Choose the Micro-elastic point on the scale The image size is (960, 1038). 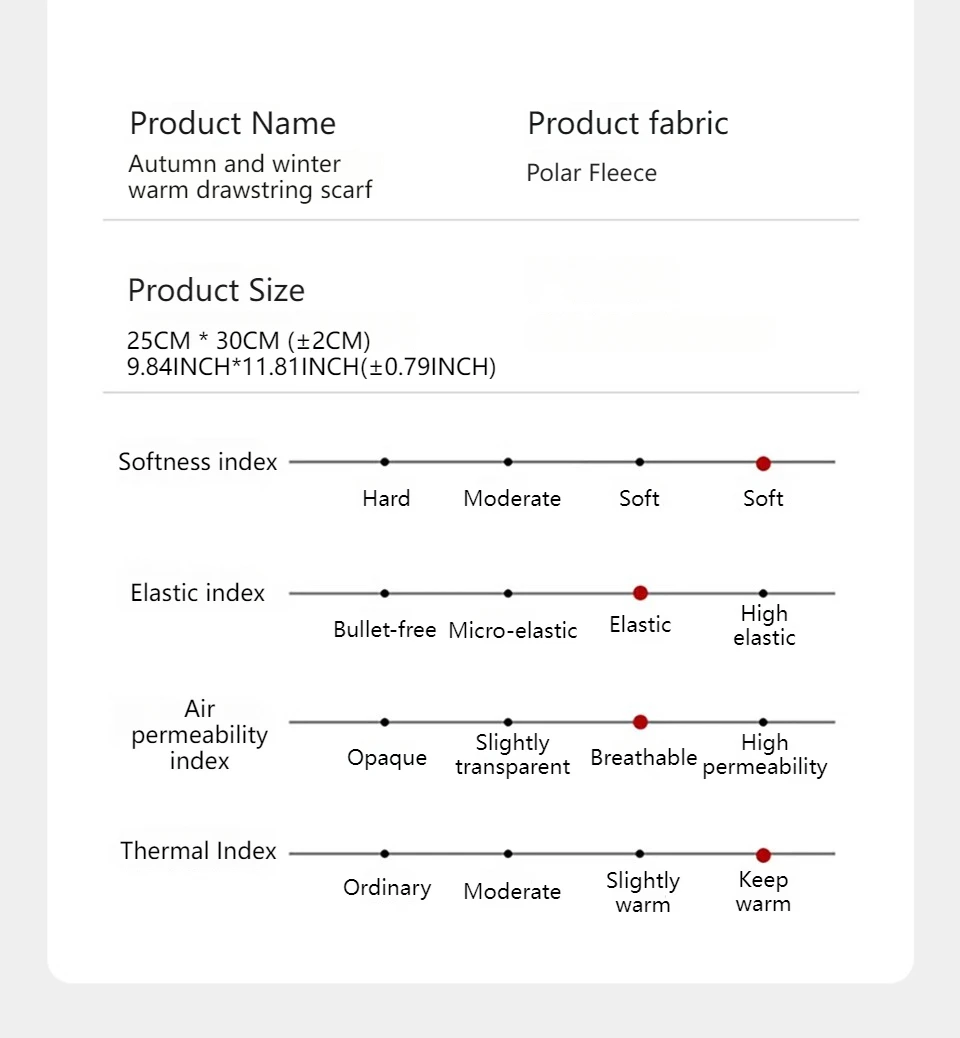(508, 593)
